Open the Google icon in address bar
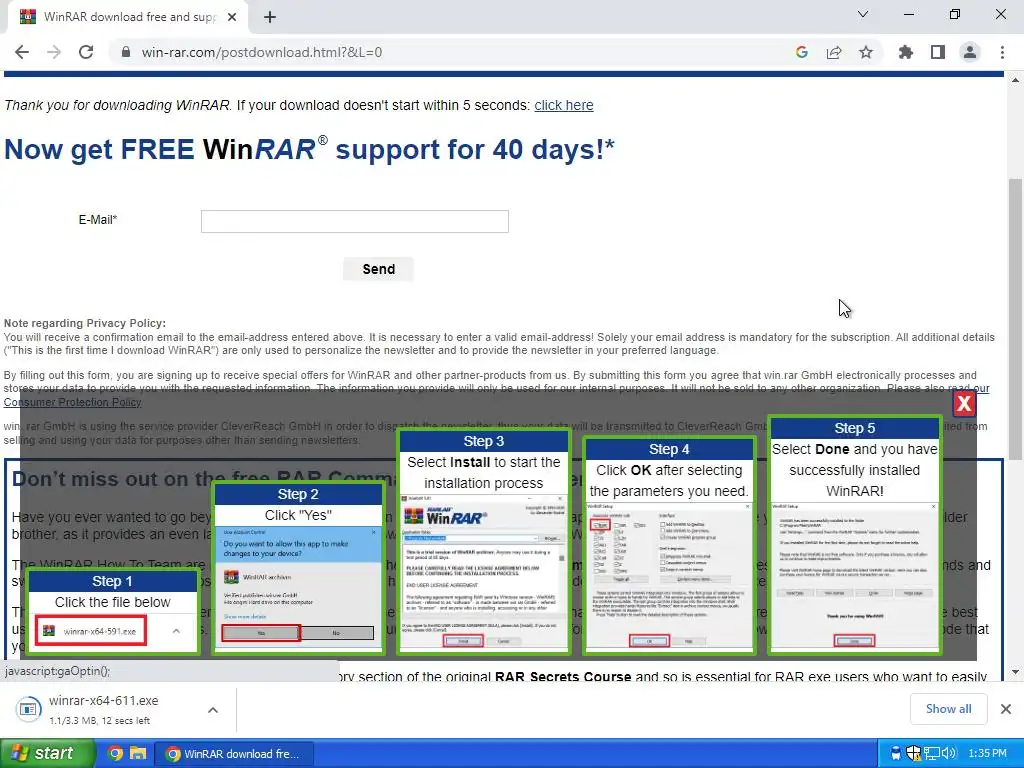Viewport: 1024px width, 768px height. [802, 52]
